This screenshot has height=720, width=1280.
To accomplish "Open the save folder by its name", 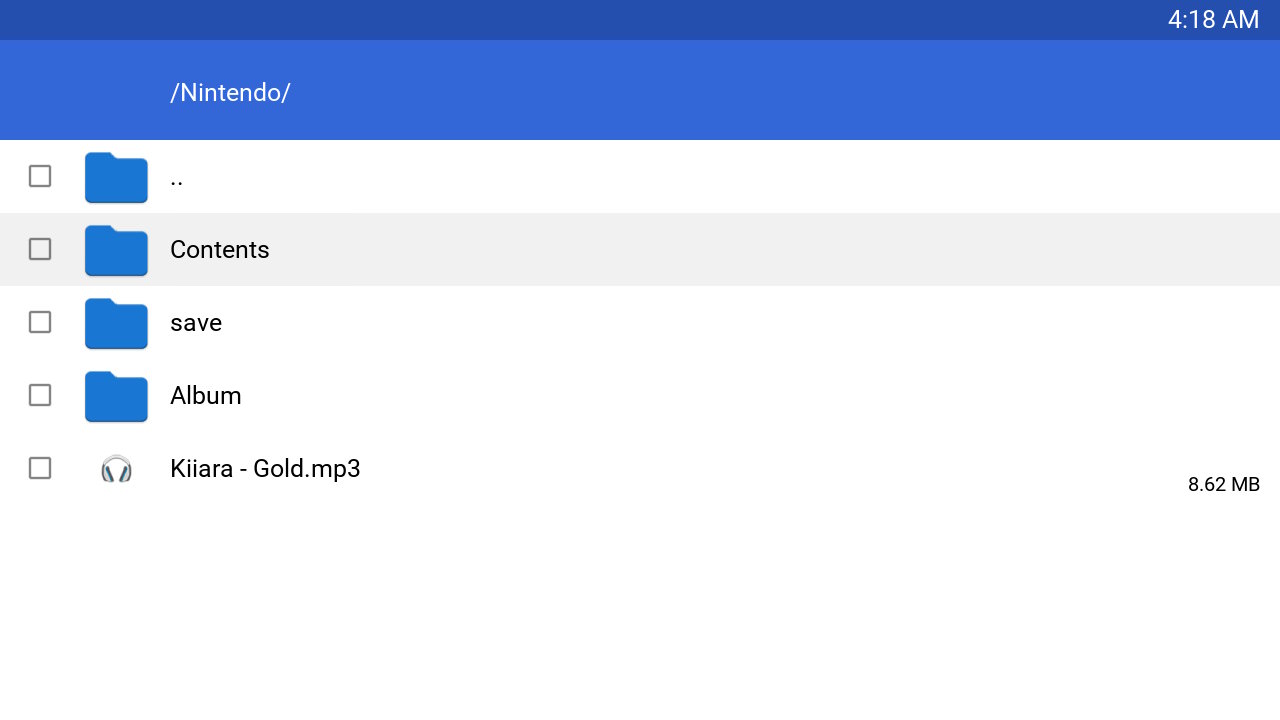I will 196,323.
